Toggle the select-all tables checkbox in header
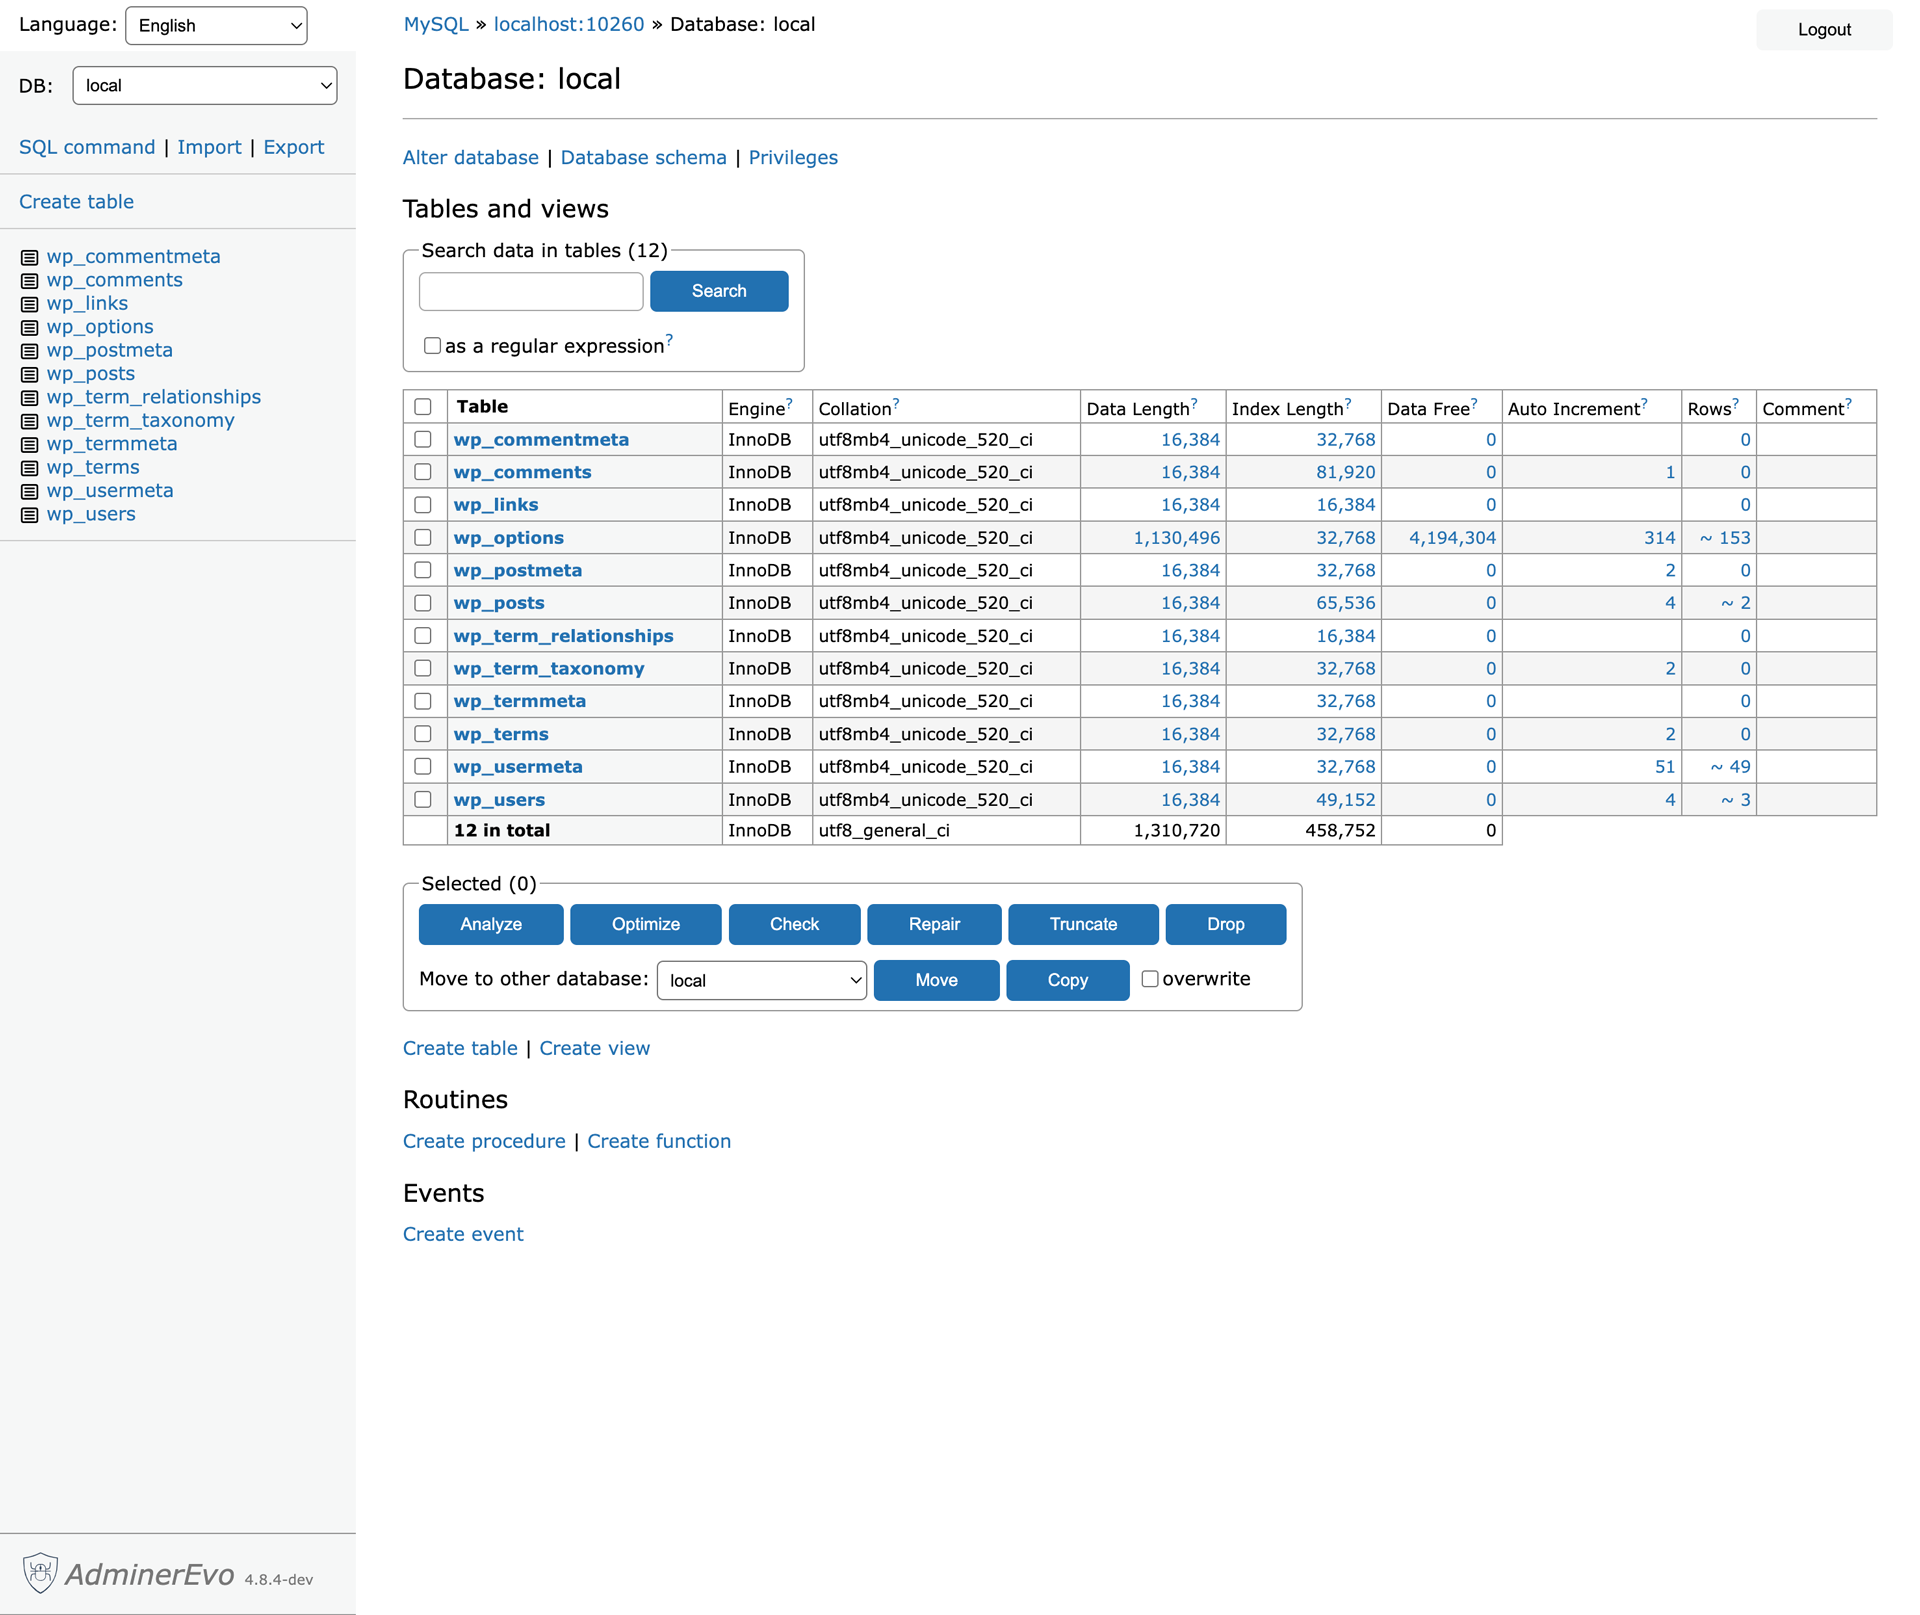 pos(423,407)
